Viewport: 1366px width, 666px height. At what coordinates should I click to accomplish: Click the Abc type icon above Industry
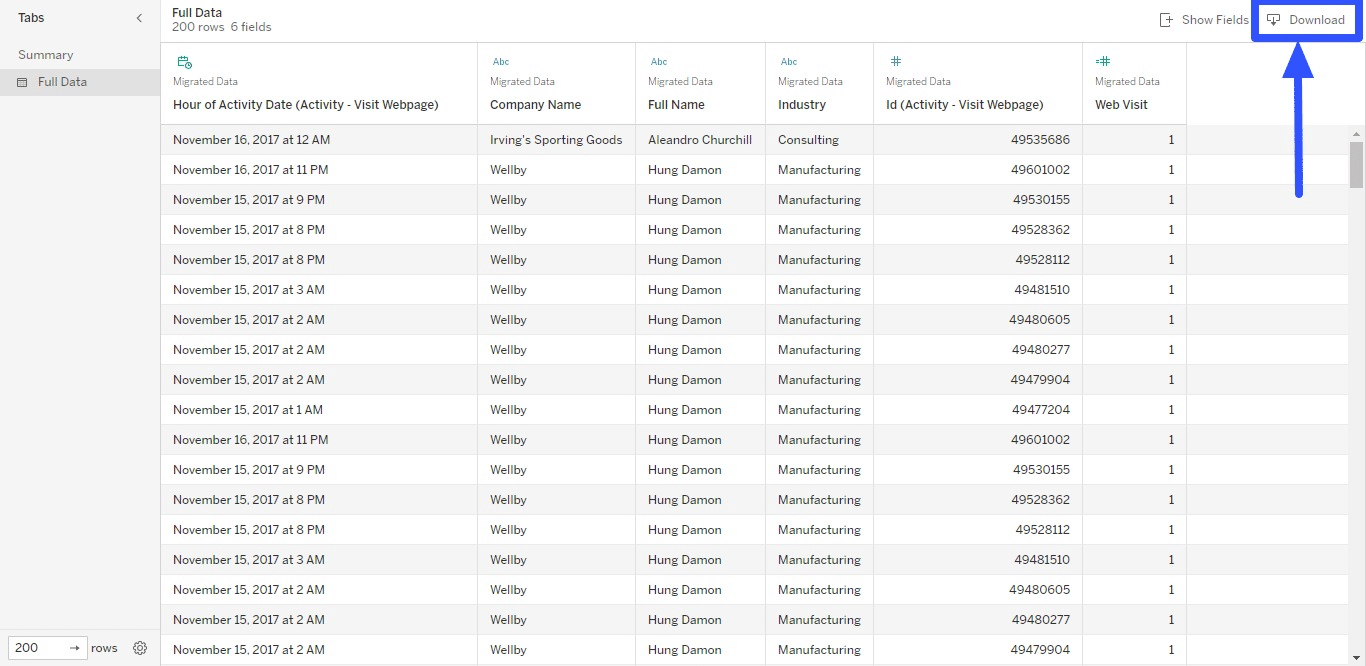(789, 62)
